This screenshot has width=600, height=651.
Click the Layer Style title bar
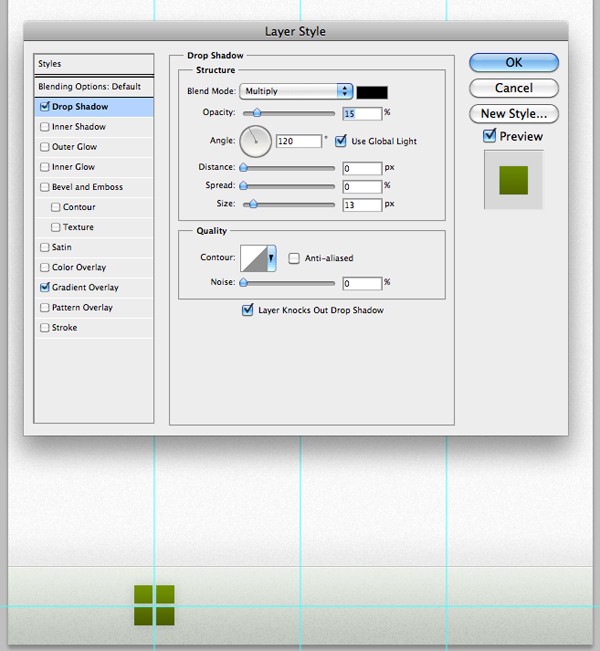296,31
